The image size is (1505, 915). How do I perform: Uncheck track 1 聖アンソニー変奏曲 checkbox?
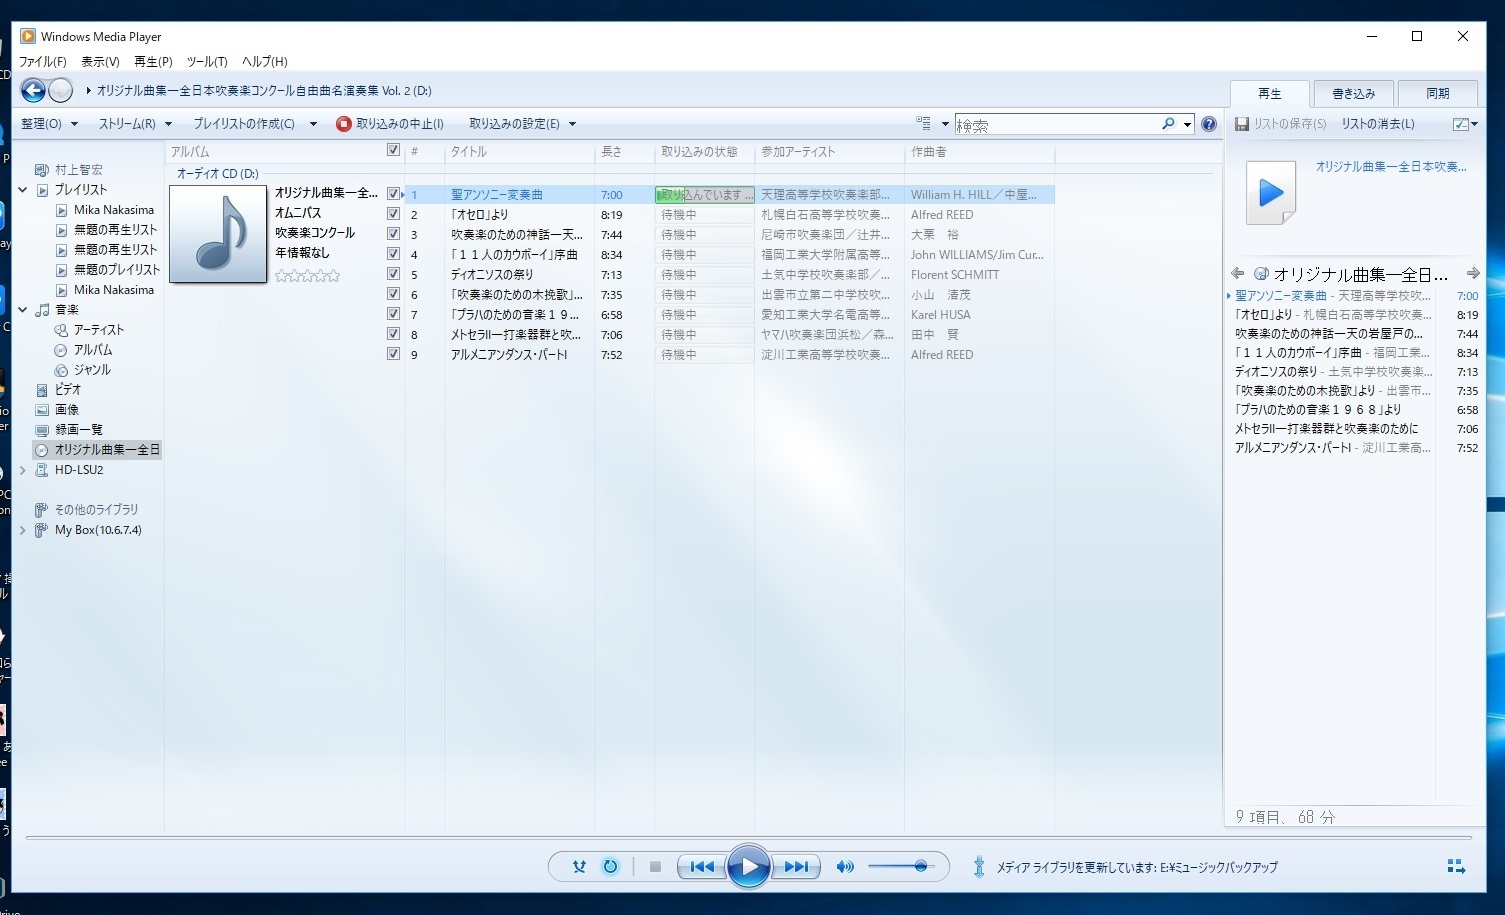coord(393,194)
